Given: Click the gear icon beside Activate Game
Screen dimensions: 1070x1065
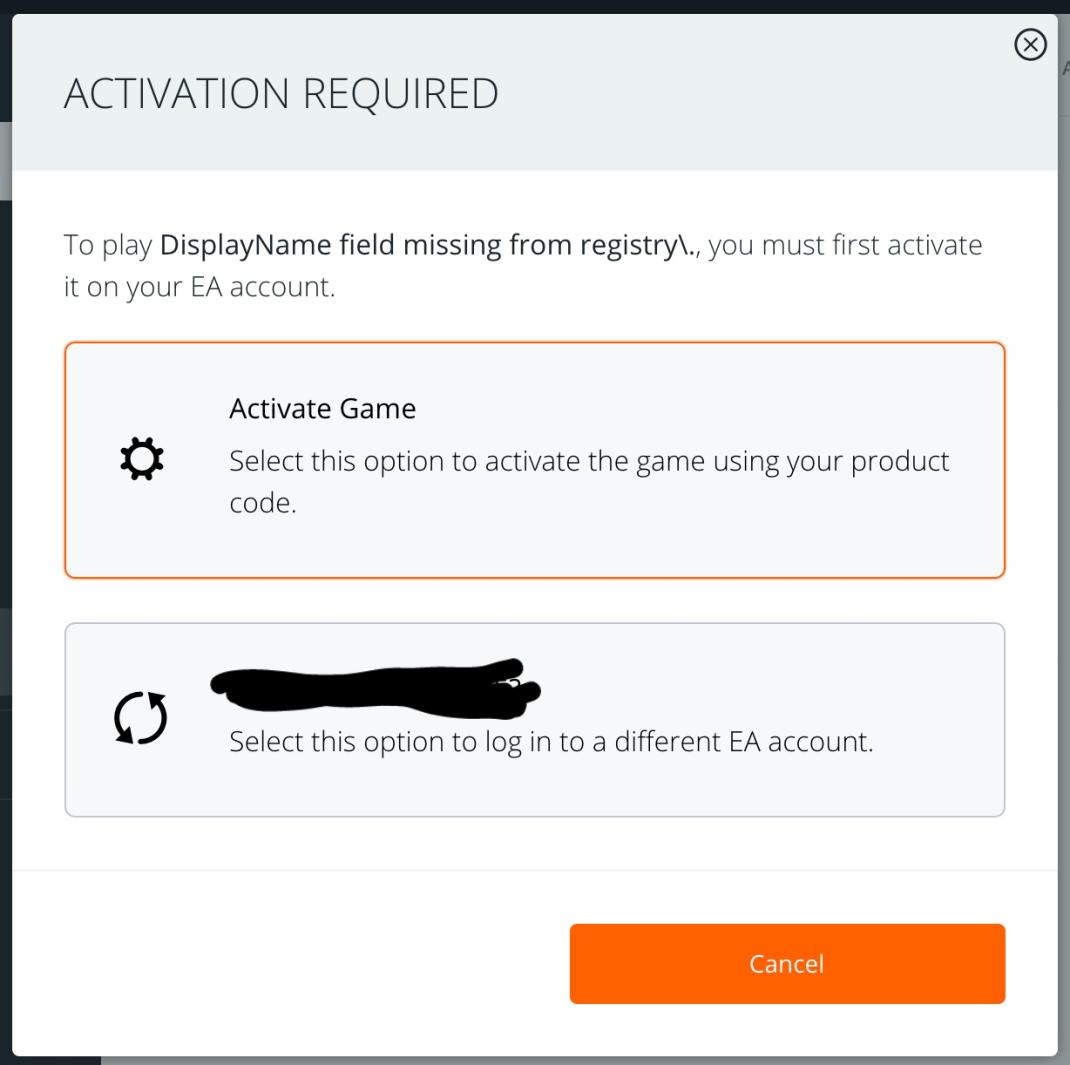Looking at the screenshot, I should coord(141,459).
